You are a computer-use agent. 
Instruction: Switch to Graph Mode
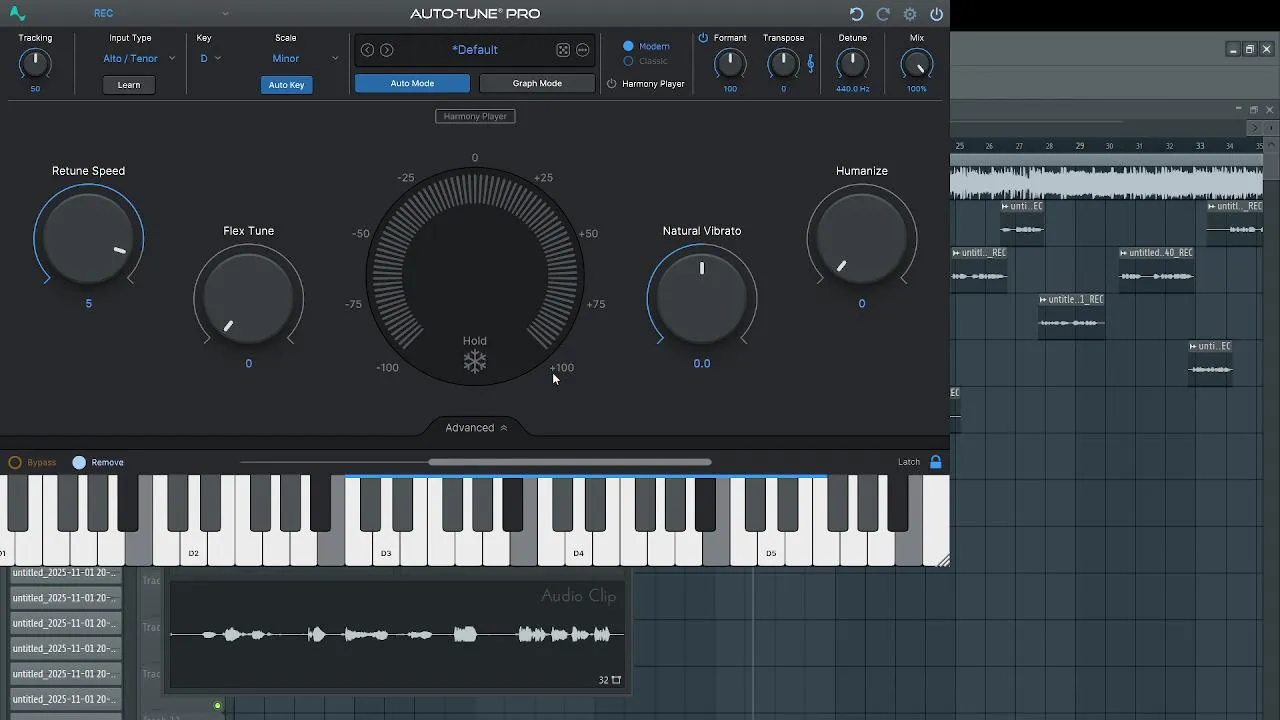[x=537, y=84]
